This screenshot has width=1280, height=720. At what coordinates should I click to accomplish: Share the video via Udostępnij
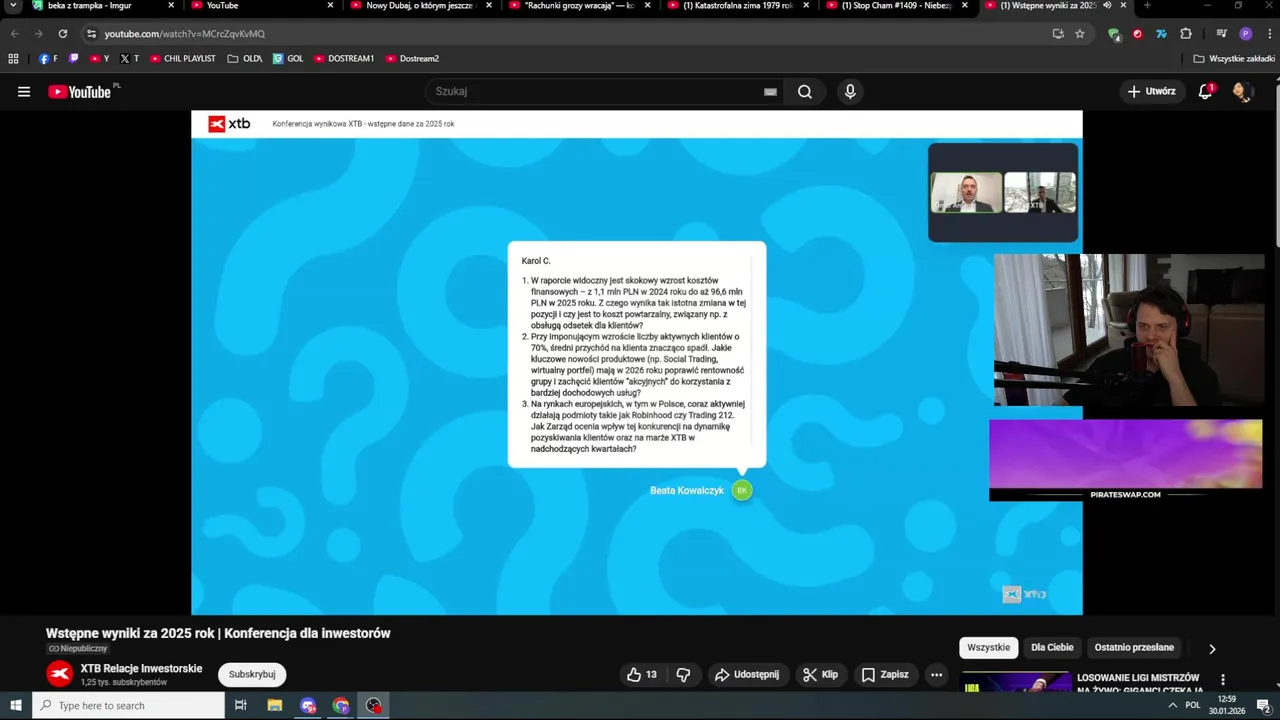[x=747, y=675]
